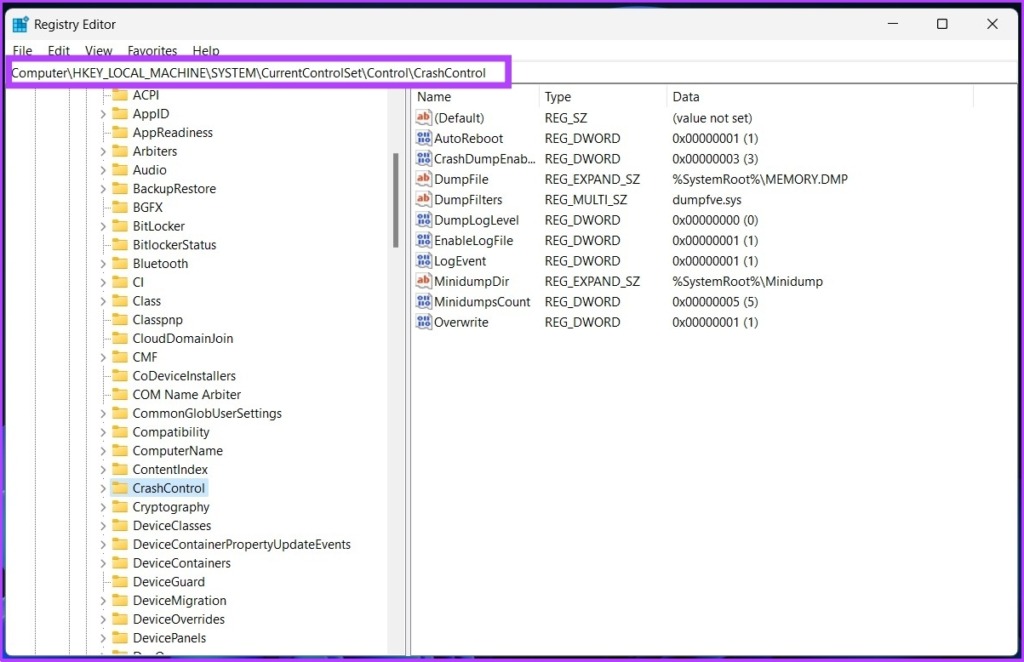The height and width of the screenshot is (662, 1024).
Task: Click the %SystemRoot%\Minidump data value
Action: [x=747, y=281]
